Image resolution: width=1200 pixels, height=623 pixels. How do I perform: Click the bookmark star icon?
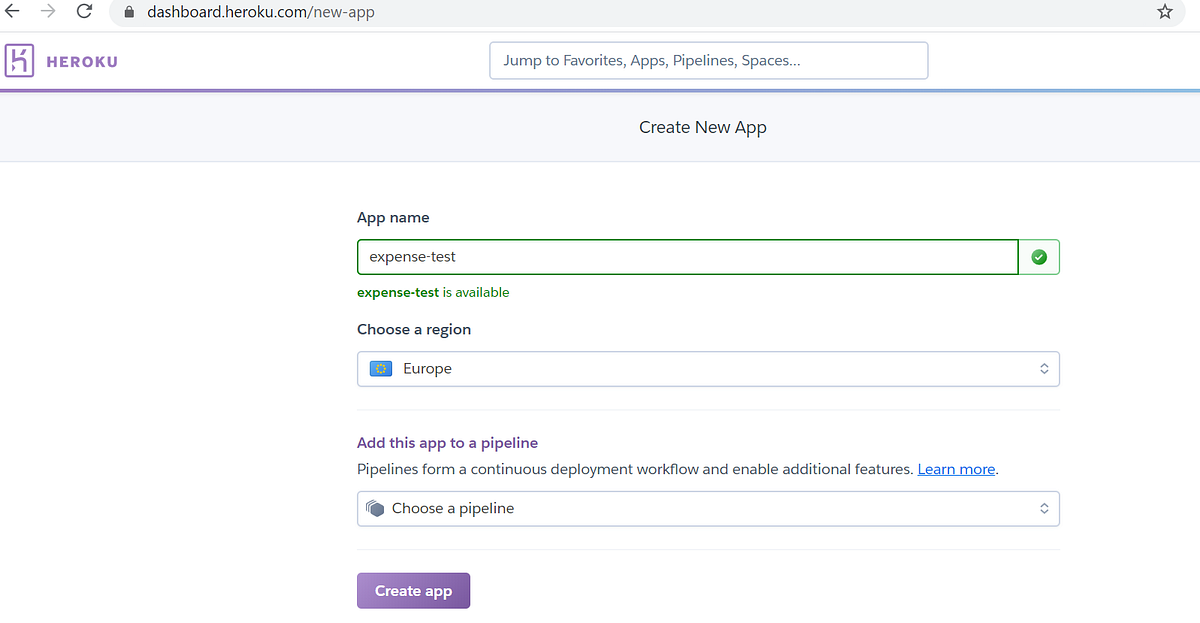point(1164,12)
